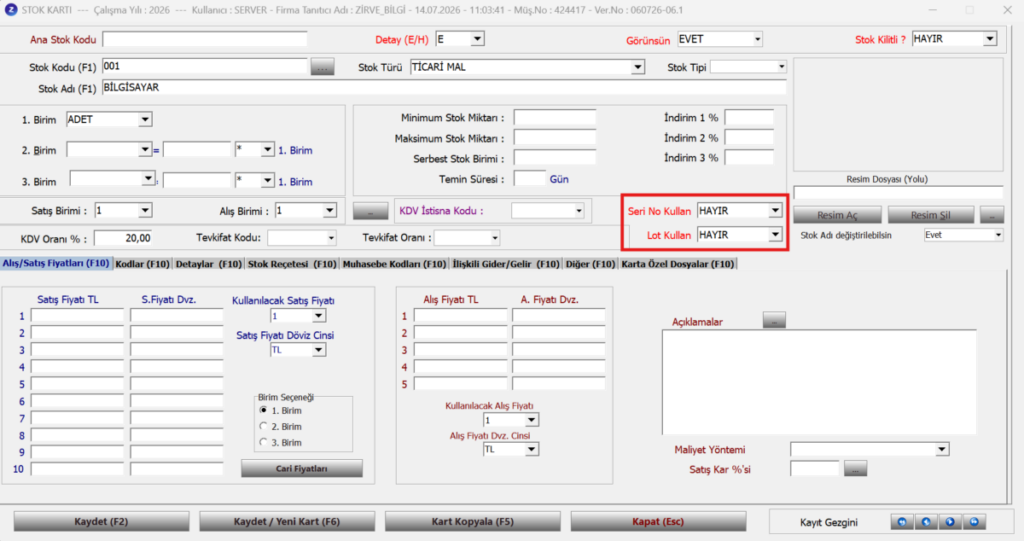1024x541 pixels.
Task: Expand the Maliyet Yöntemi dropdown
Action: click(x=942, y=450)
